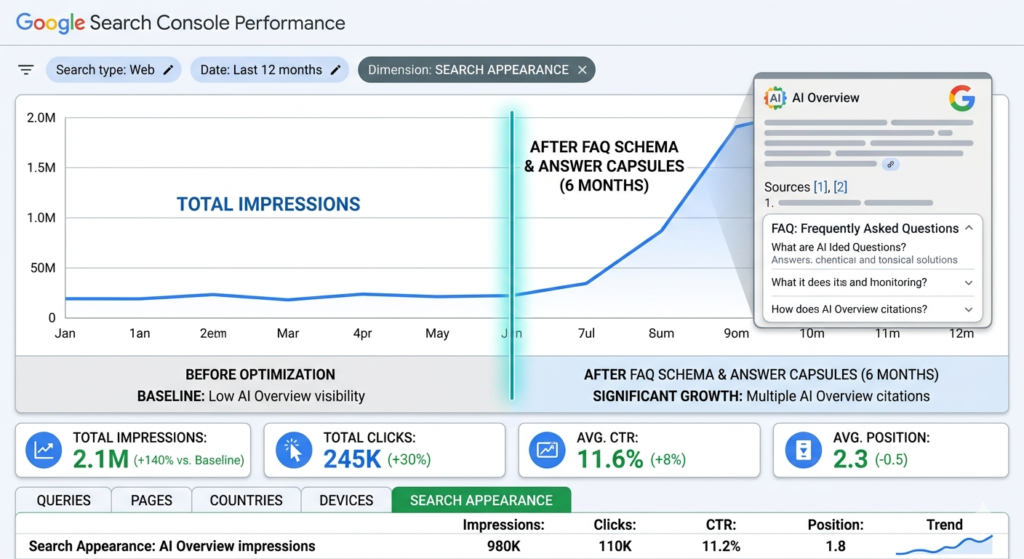The height and width of the screenshot is (559, 1024).
Task: Click the Total Clicks cursor icon
Action: [294, 450]
